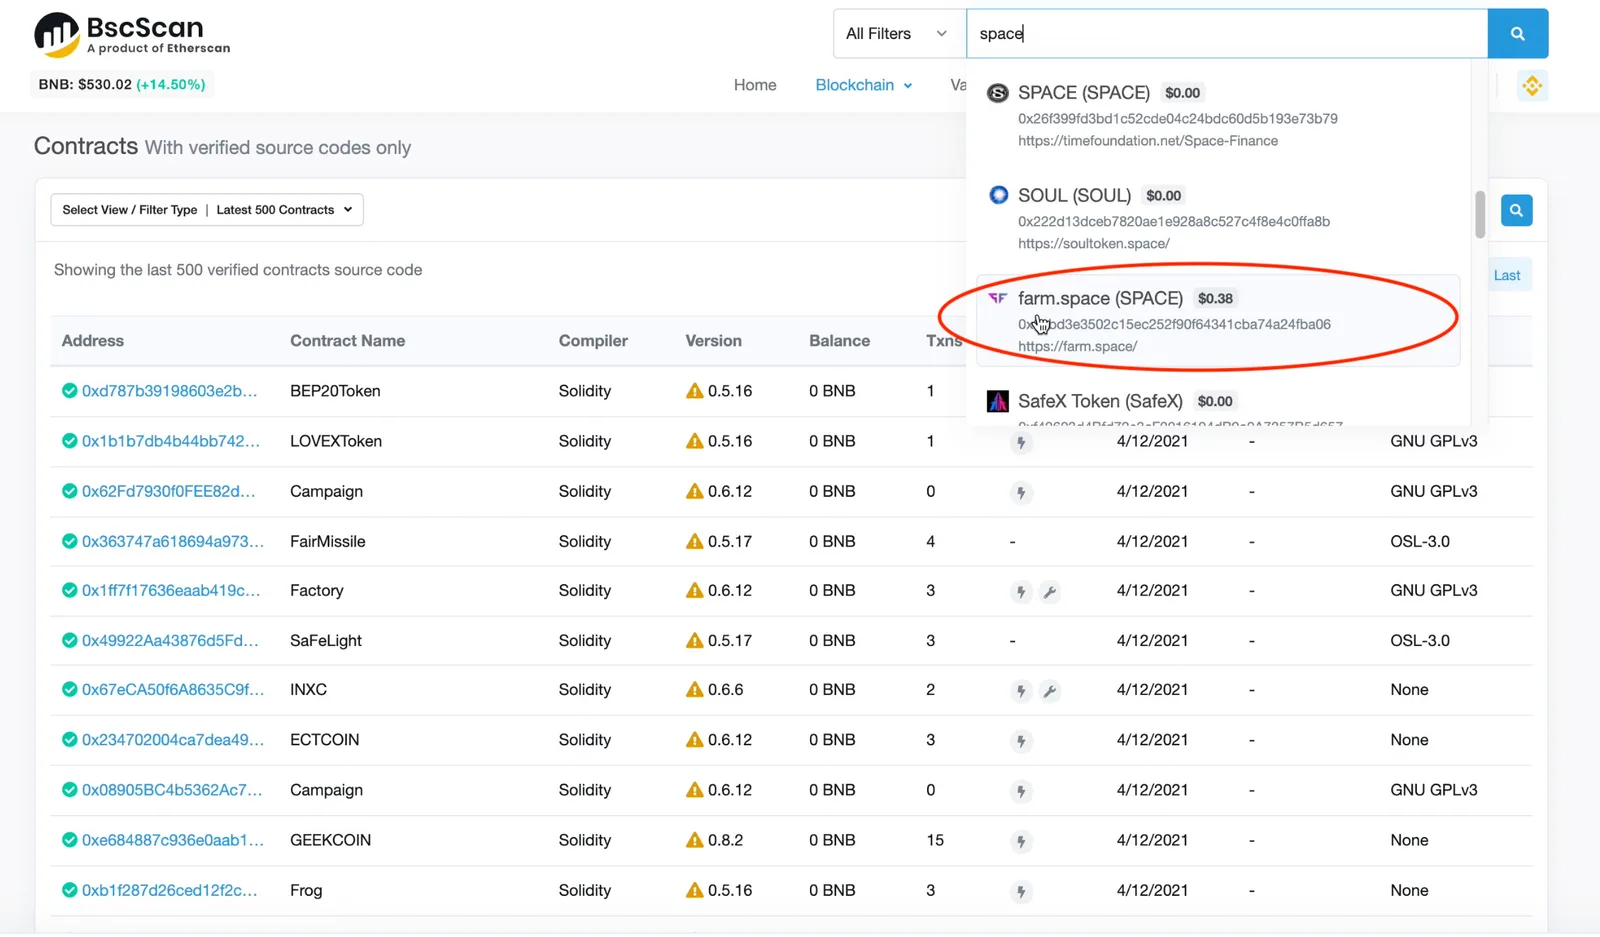Jump to the Last page of results
This screenshot has height=937, width=1600.
1507,275
